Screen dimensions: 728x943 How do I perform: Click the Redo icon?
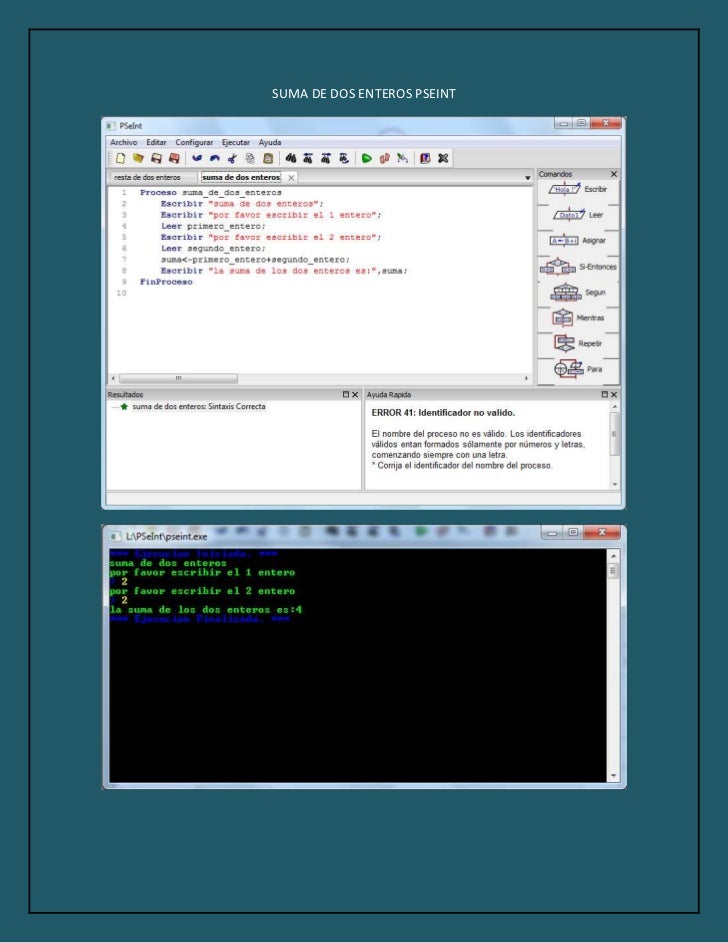215,158
